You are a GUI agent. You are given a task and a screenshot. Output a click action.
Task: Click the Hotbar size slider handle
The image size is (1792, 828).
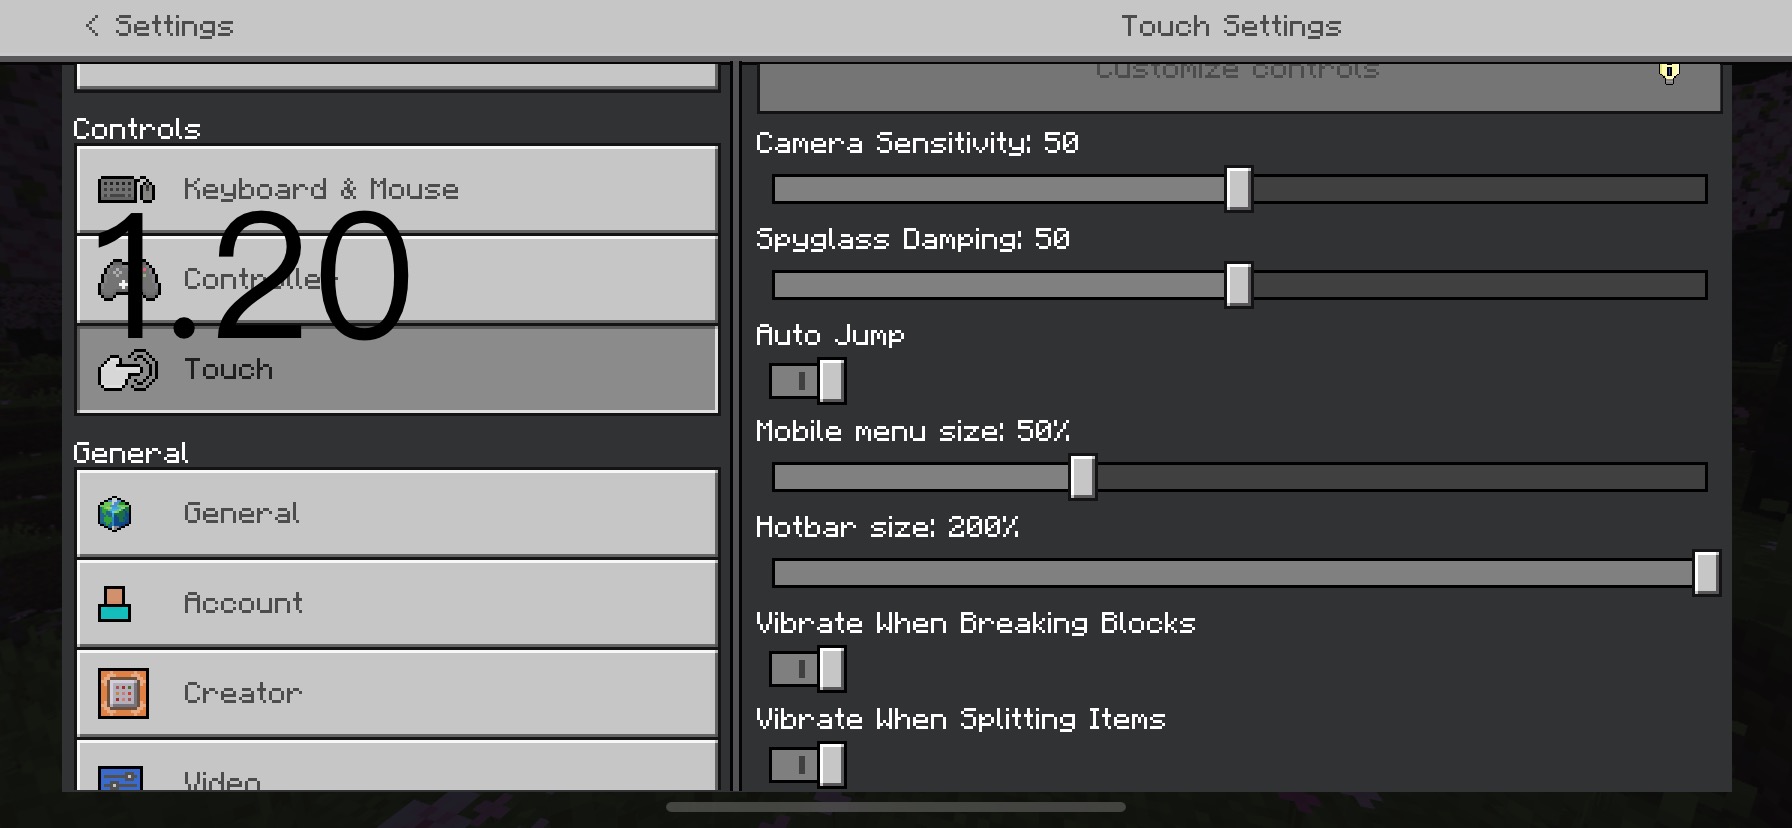click(1706, 573)
